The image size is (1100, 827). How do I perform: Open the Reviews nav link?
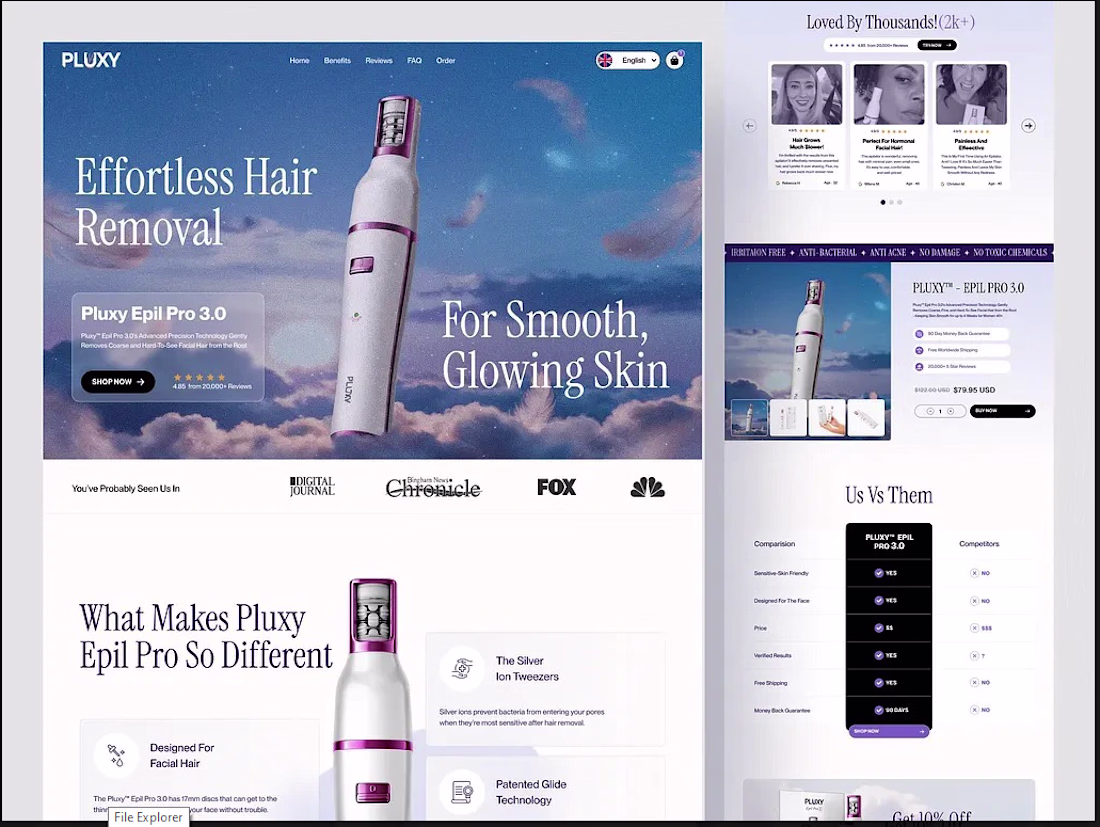tap(379, 60)
